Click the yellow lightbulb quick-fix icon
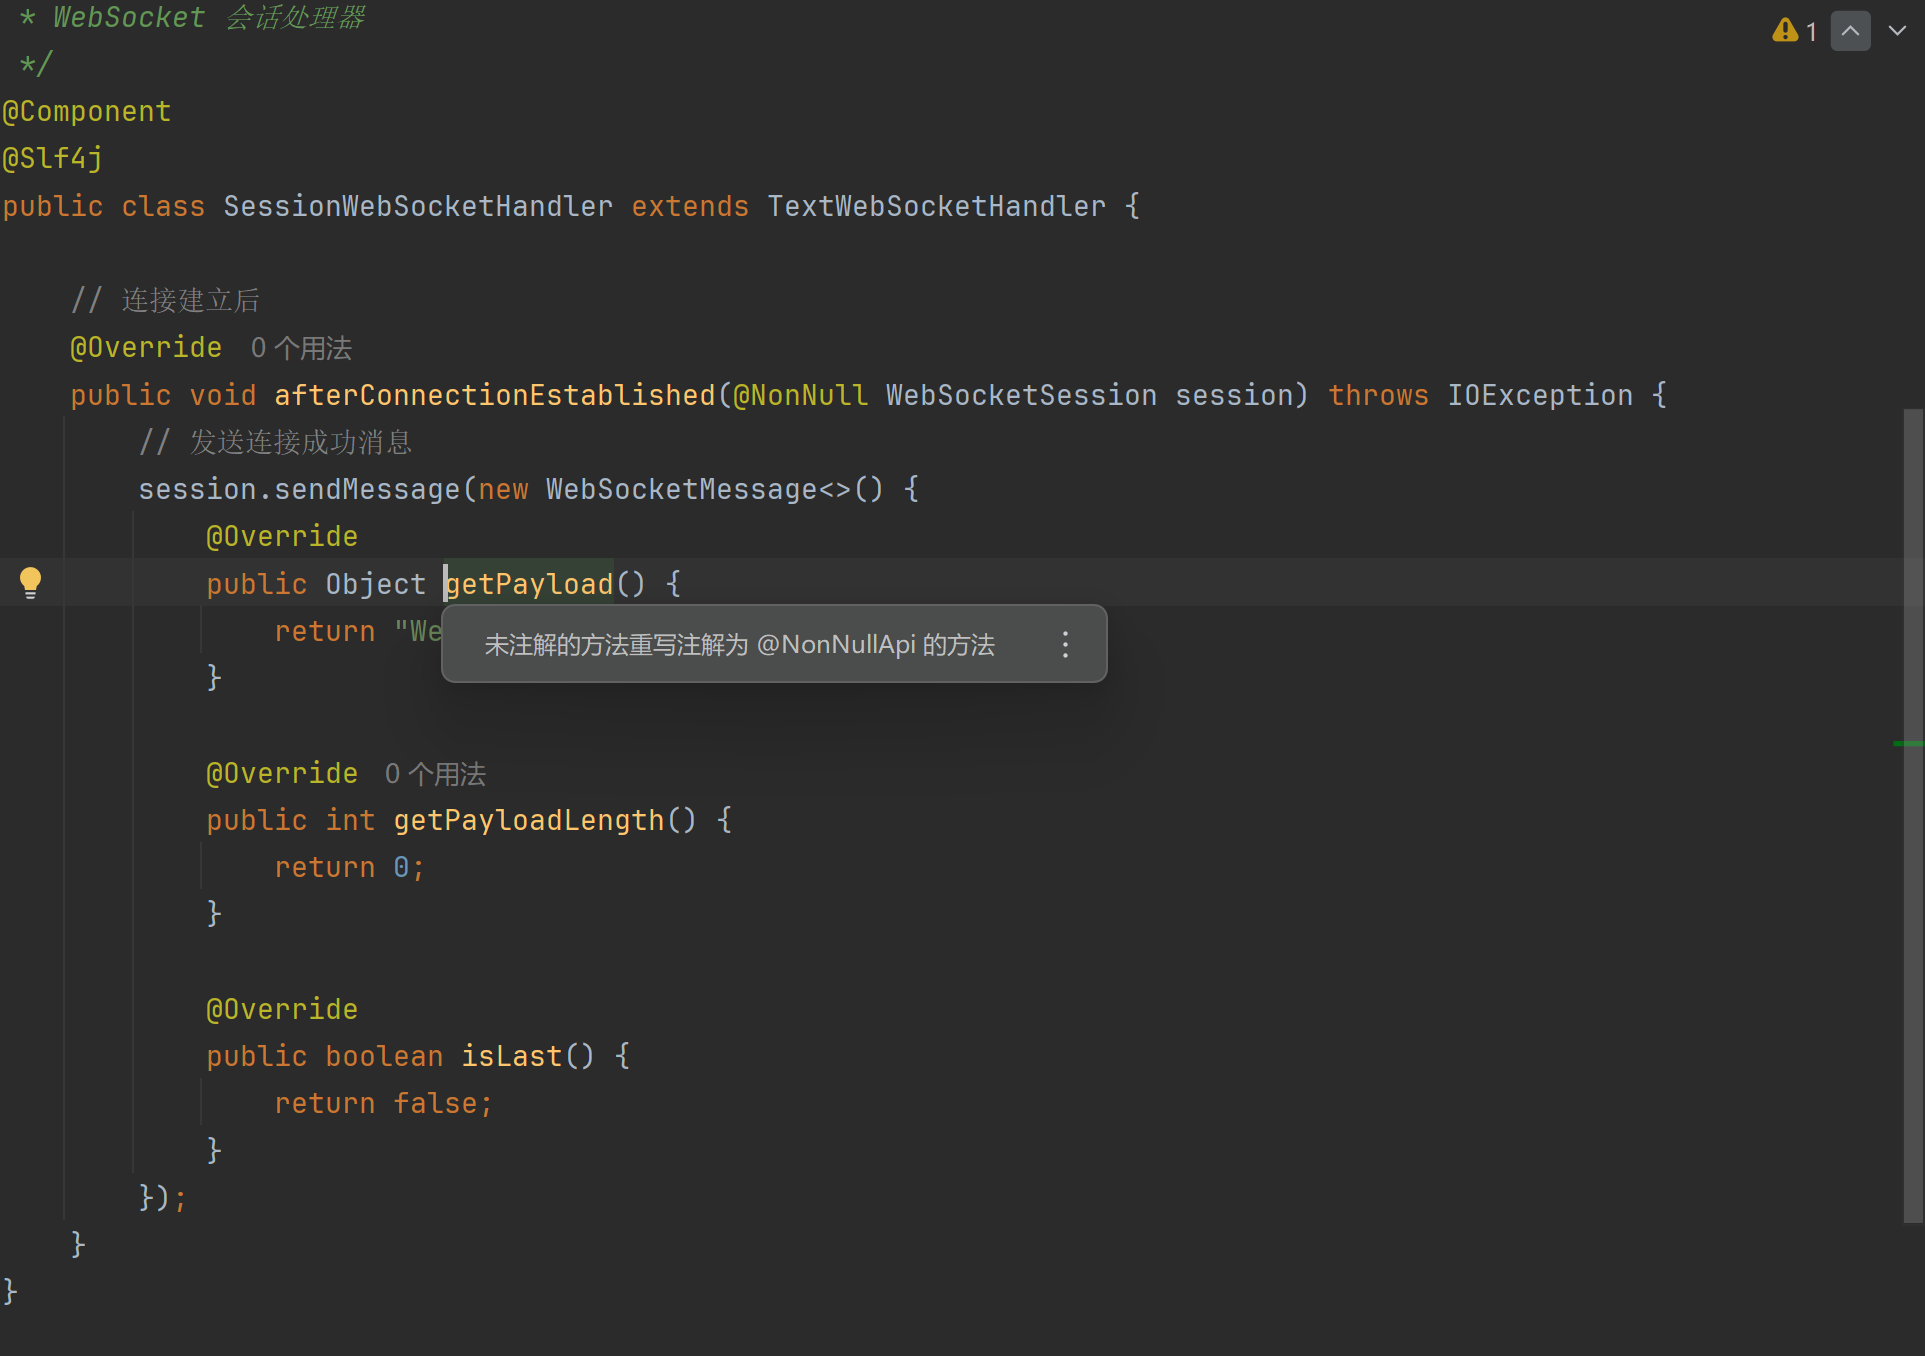The width and height of the screenshot is (1925, 1356). [31, 581]
